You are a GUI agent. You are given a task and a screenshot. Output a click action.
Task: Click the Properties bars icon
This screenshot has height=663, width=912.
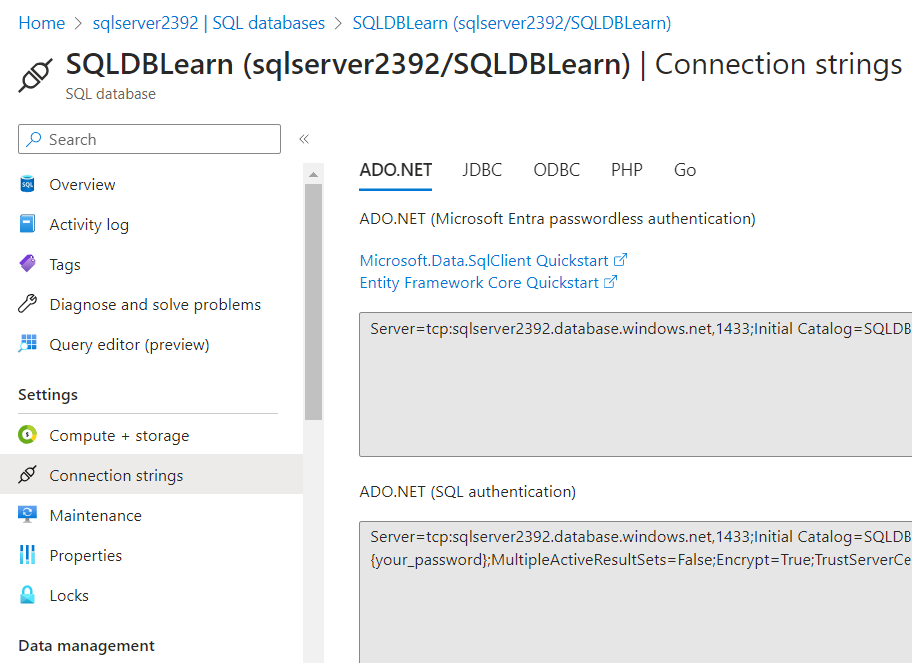[27, 555]
